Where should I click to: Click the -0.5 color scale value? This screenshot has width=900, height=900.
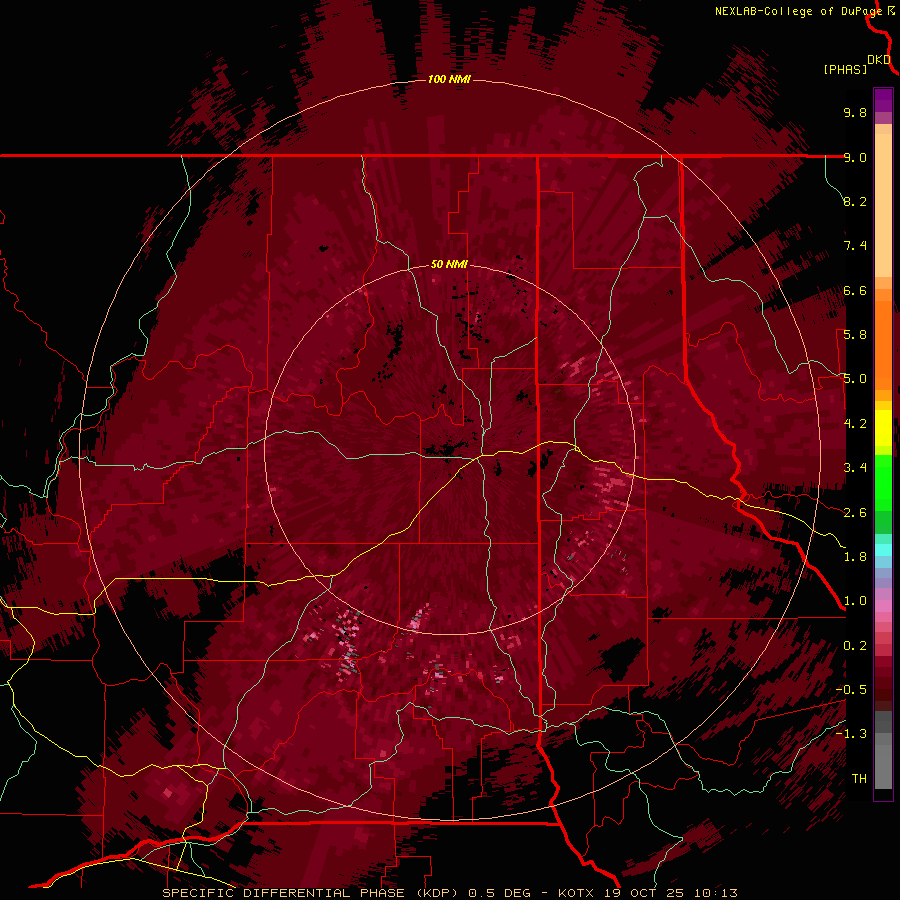click(x=851, y=690)
